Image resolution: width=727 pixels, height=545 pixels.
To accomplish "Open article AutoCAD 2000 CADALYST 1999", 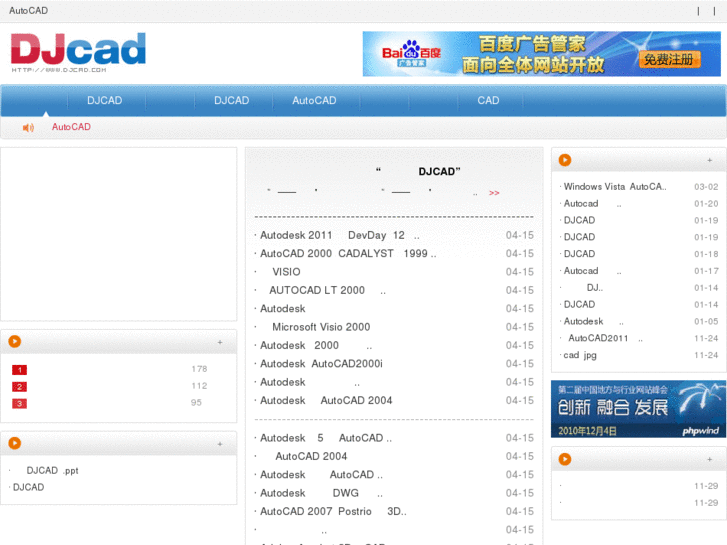I will 348,254.
